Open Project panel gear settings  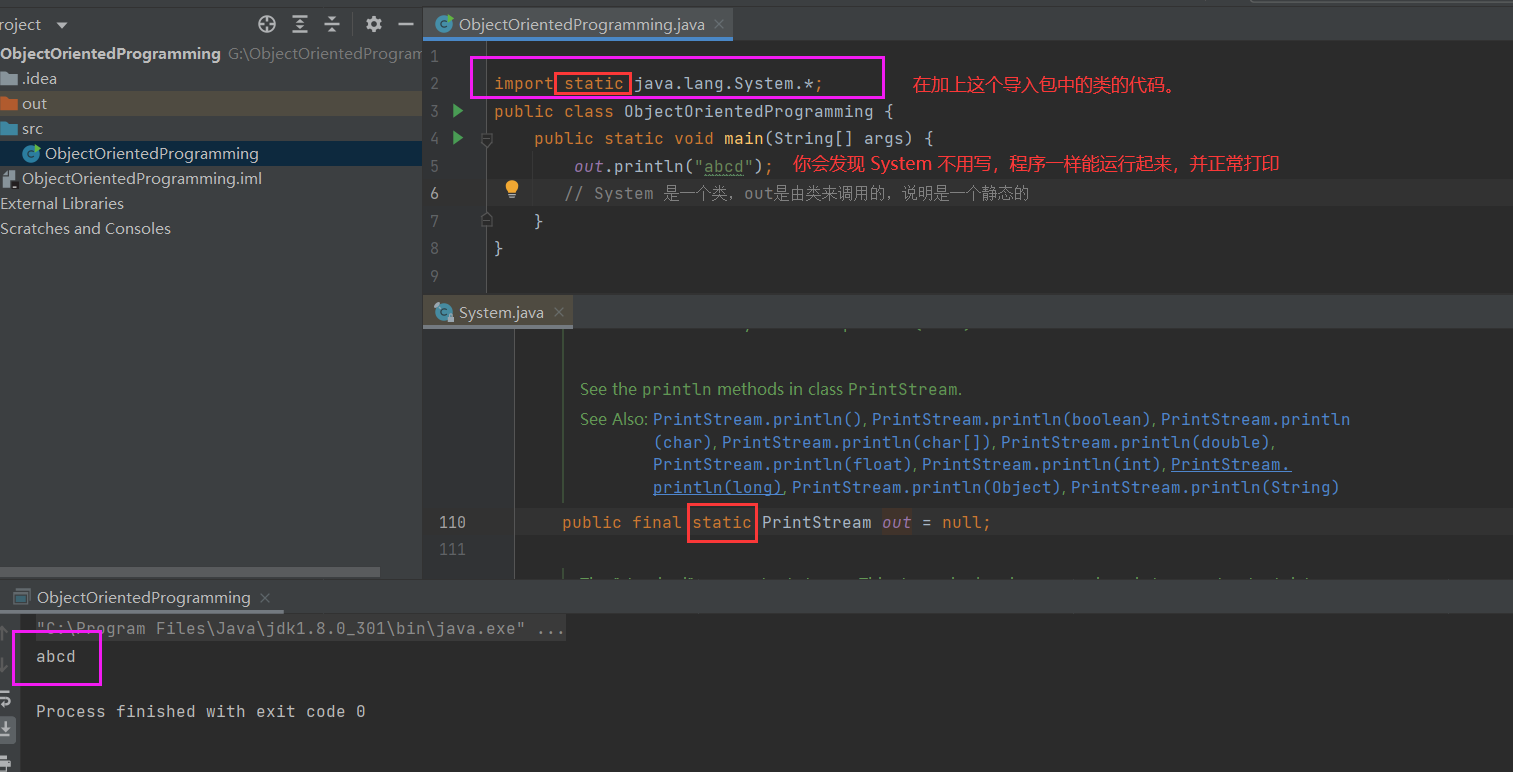374,24
